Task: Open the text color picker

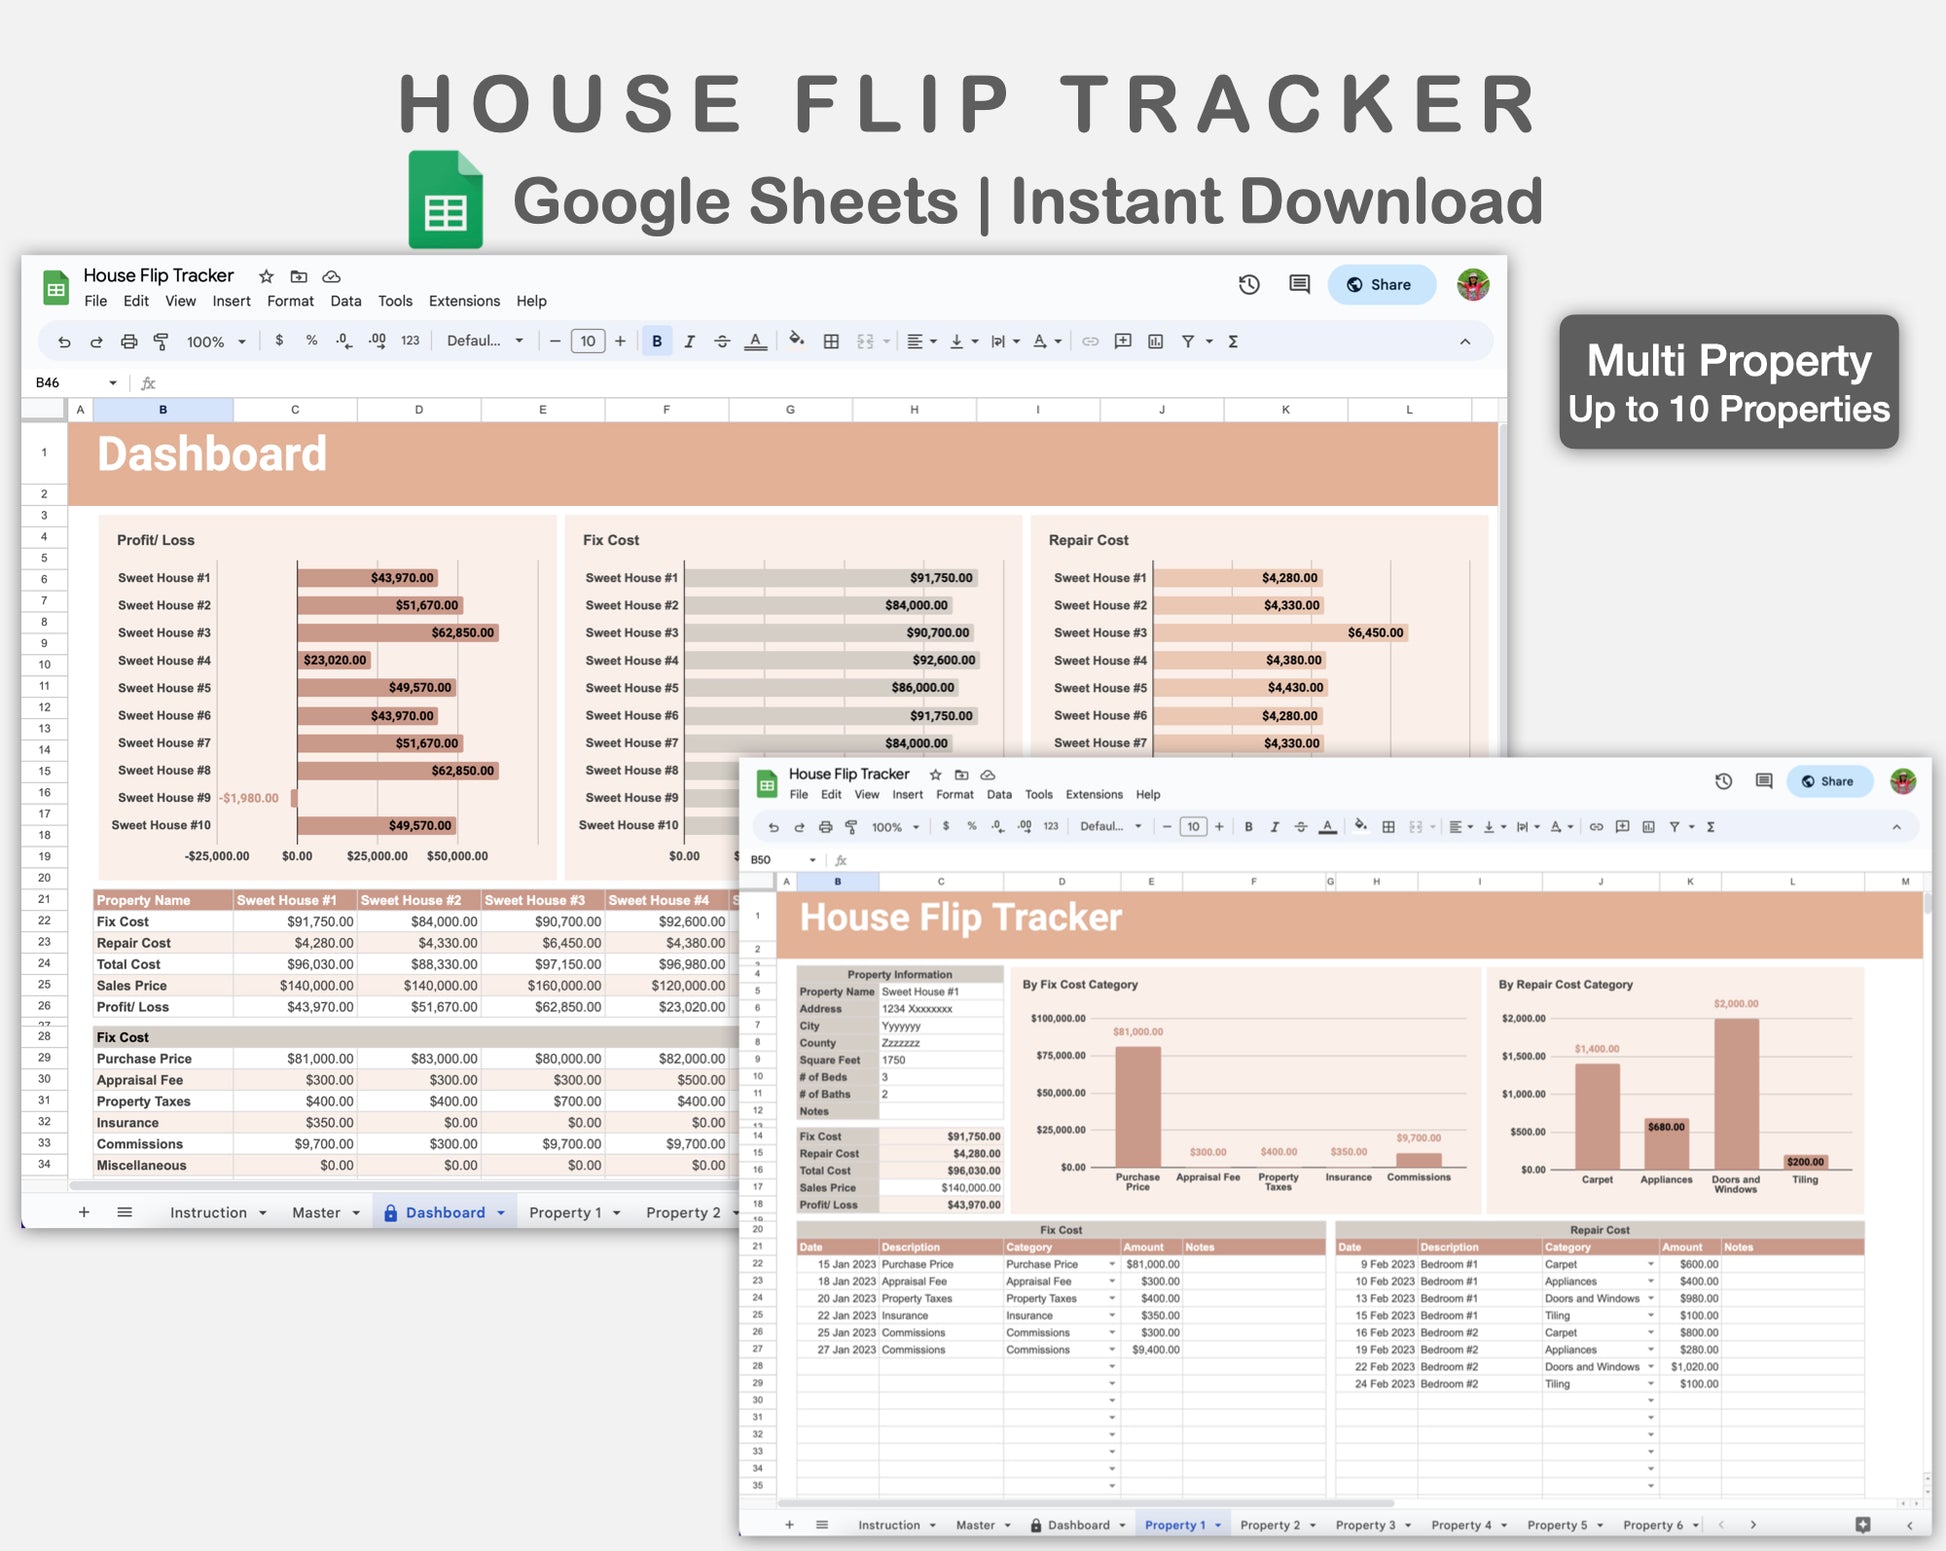Action: point(756,342)
